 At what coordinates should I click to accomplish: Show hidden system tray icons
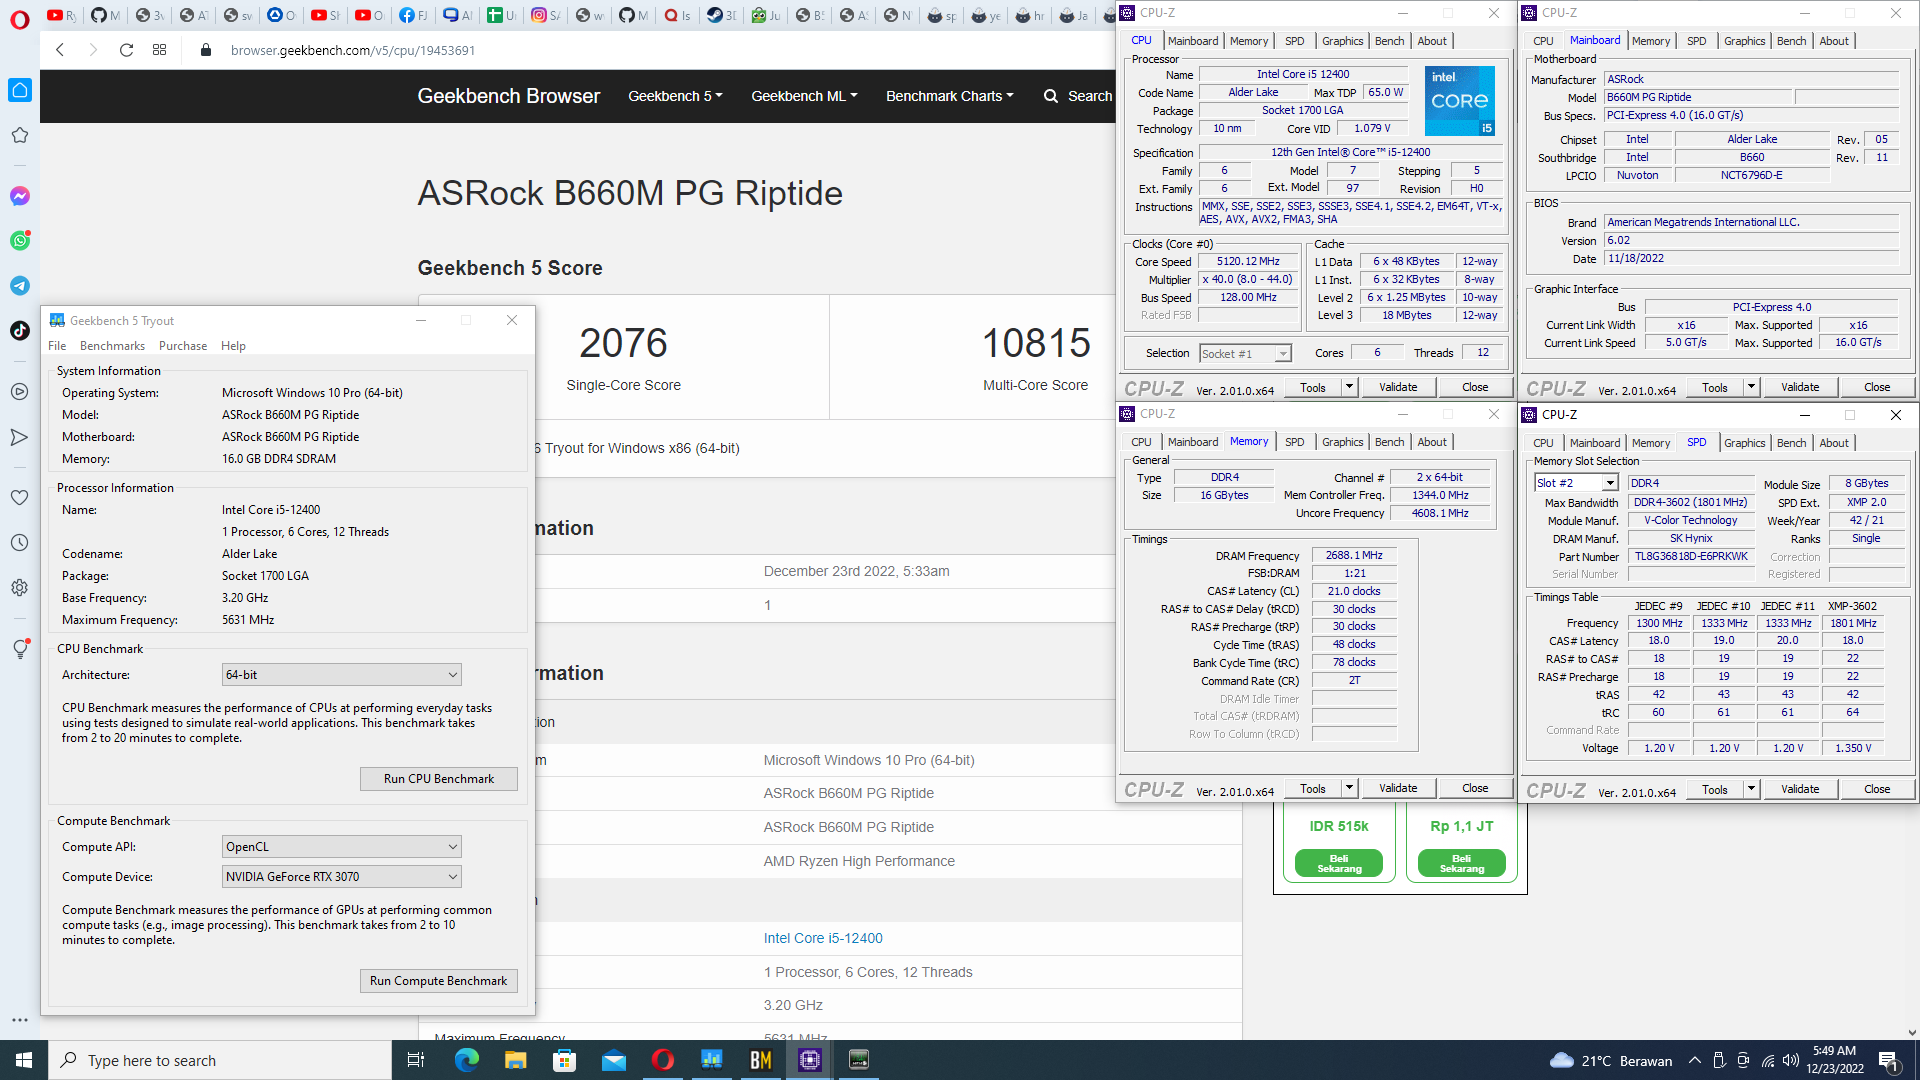pos(1694,1060)
